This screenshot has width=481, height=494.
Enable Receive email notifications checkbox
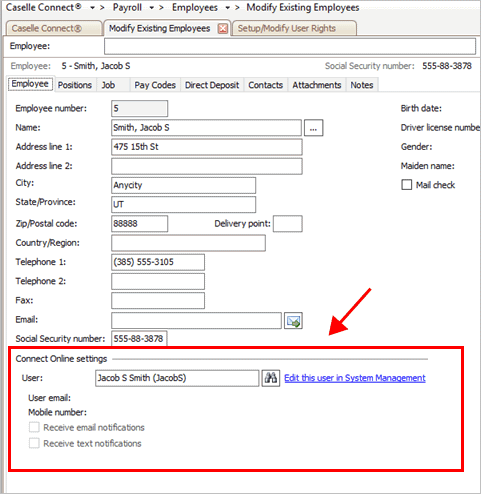pos(34,427)
